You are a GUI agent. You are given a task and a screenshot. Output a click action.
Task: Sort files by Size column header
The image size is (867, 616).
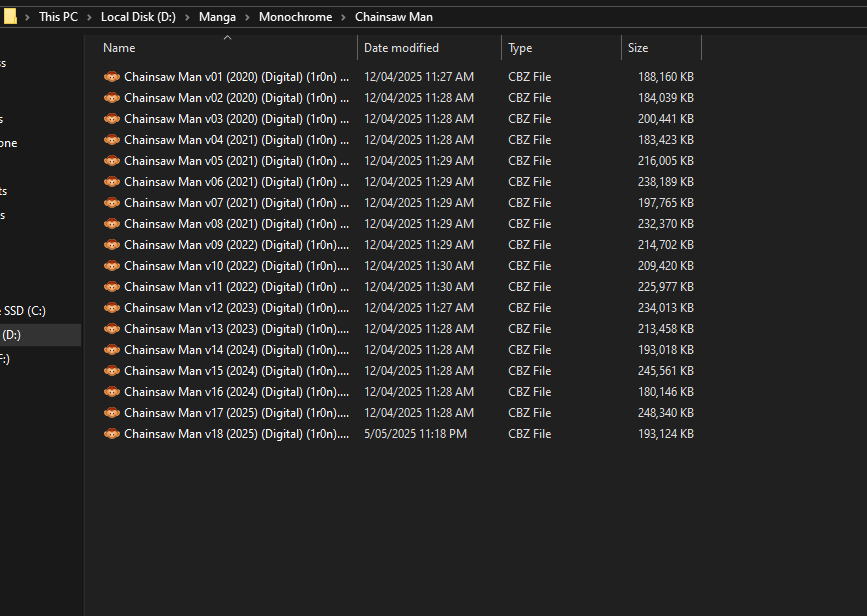pos(638,48)
